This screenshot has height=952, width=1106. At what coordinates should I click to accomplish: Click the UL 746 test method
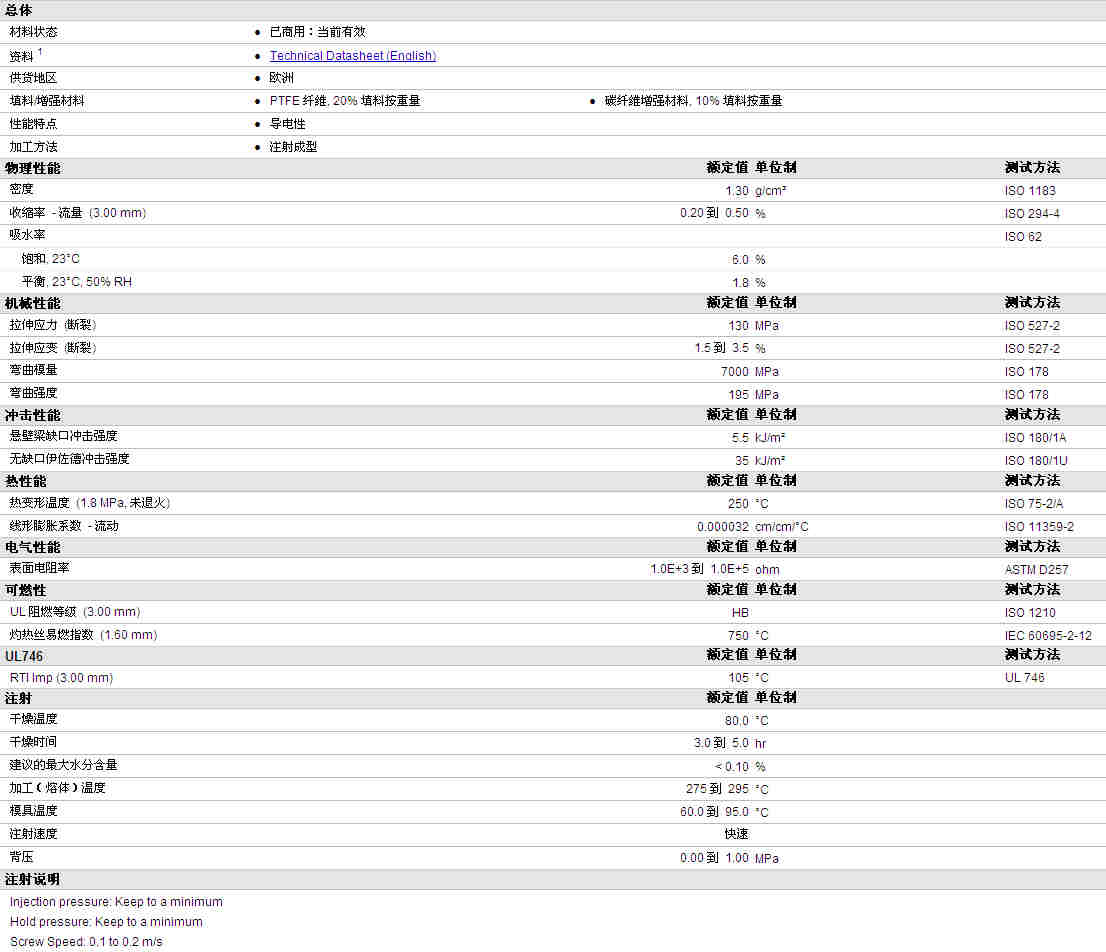tap(1024, 678)
